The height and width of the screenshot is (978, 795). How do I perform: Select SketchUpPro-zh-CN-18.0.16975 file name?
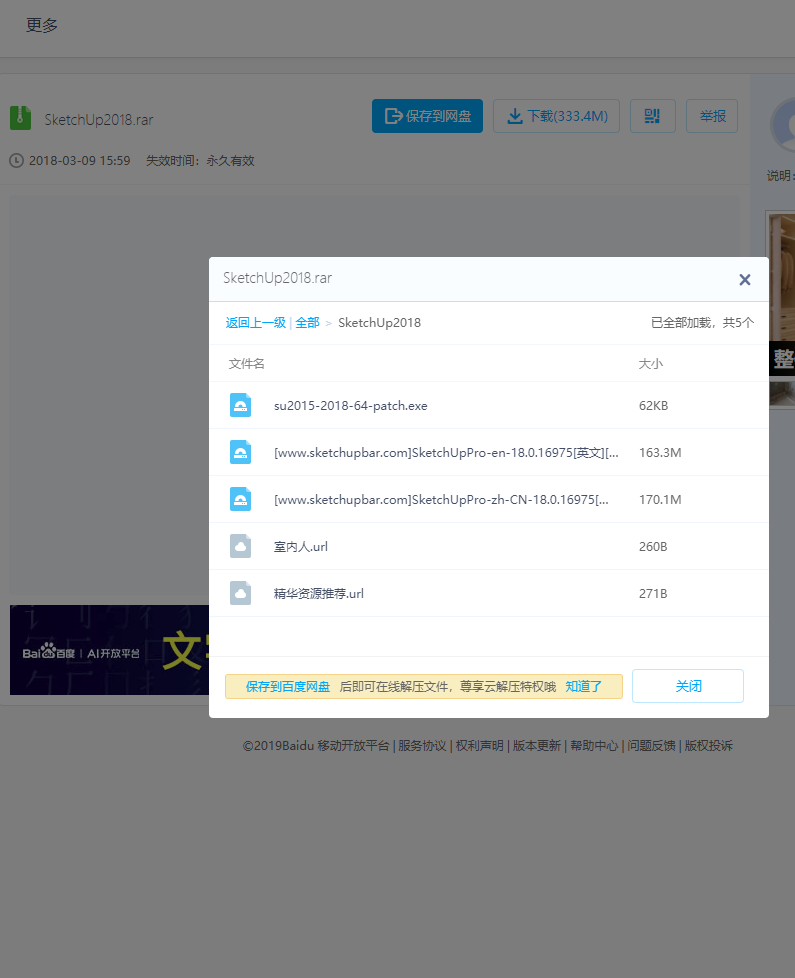441,500
